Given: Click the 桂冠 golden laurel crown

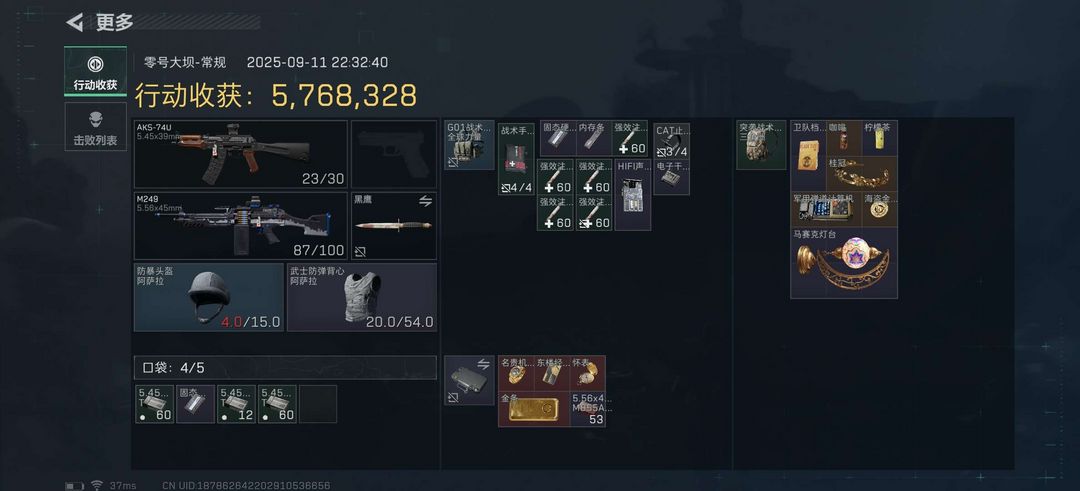Looking at the screenshot, I should pyautogui.click(x=862, y=174).
